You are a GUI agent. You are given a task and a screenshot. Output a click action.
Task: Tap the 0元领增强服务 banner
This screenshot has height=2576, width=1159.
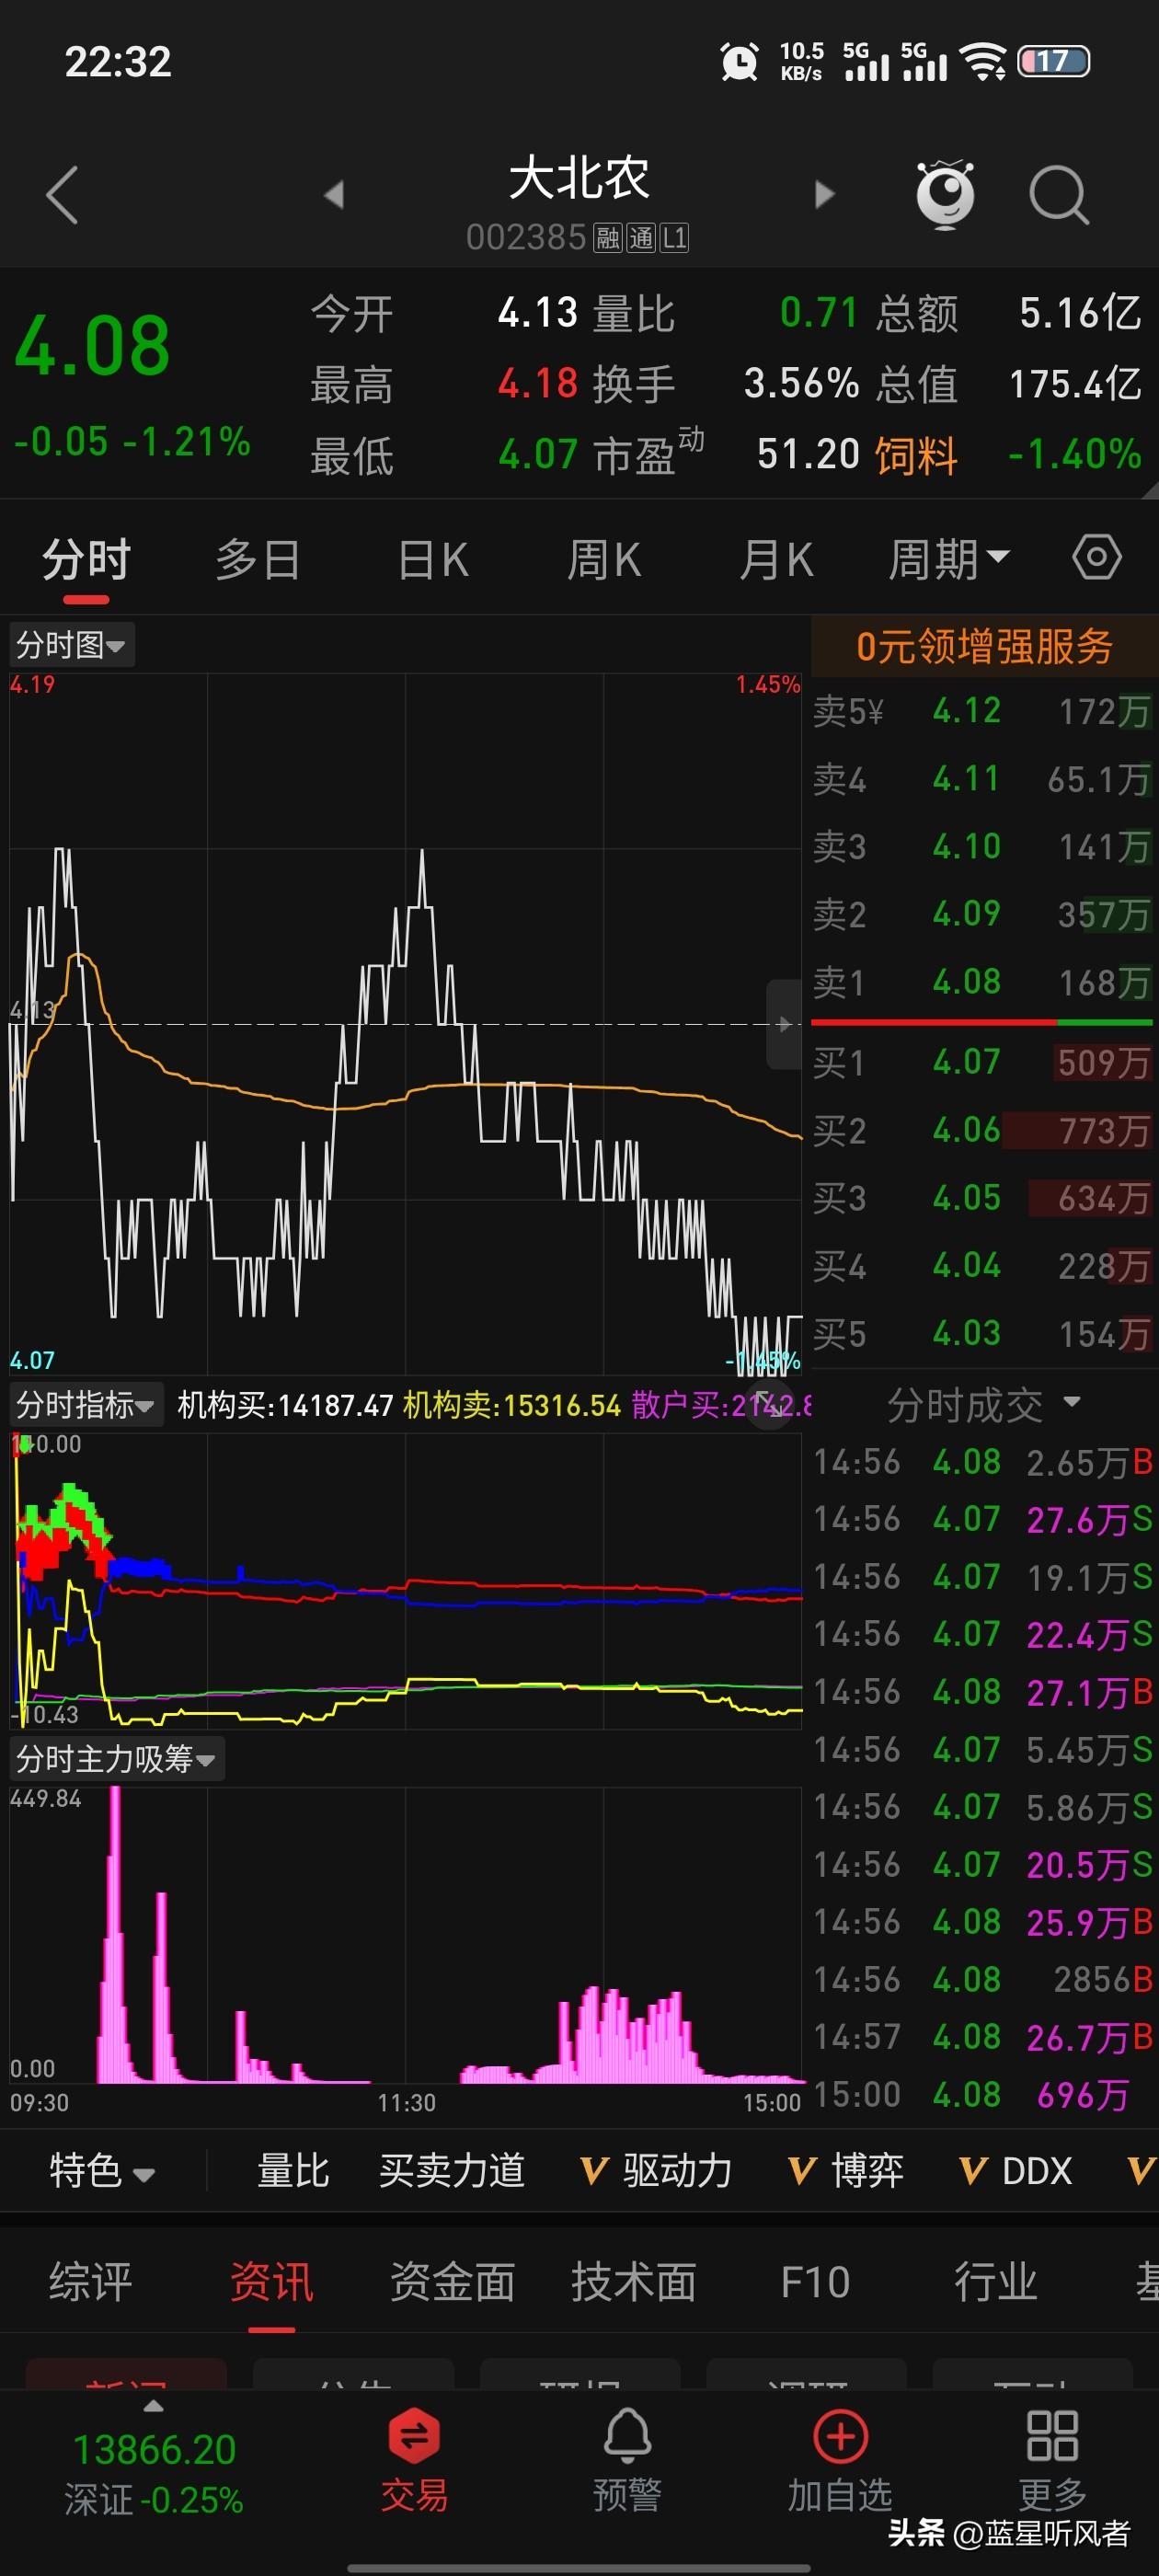pyautogui.click(x=984, y=646)
